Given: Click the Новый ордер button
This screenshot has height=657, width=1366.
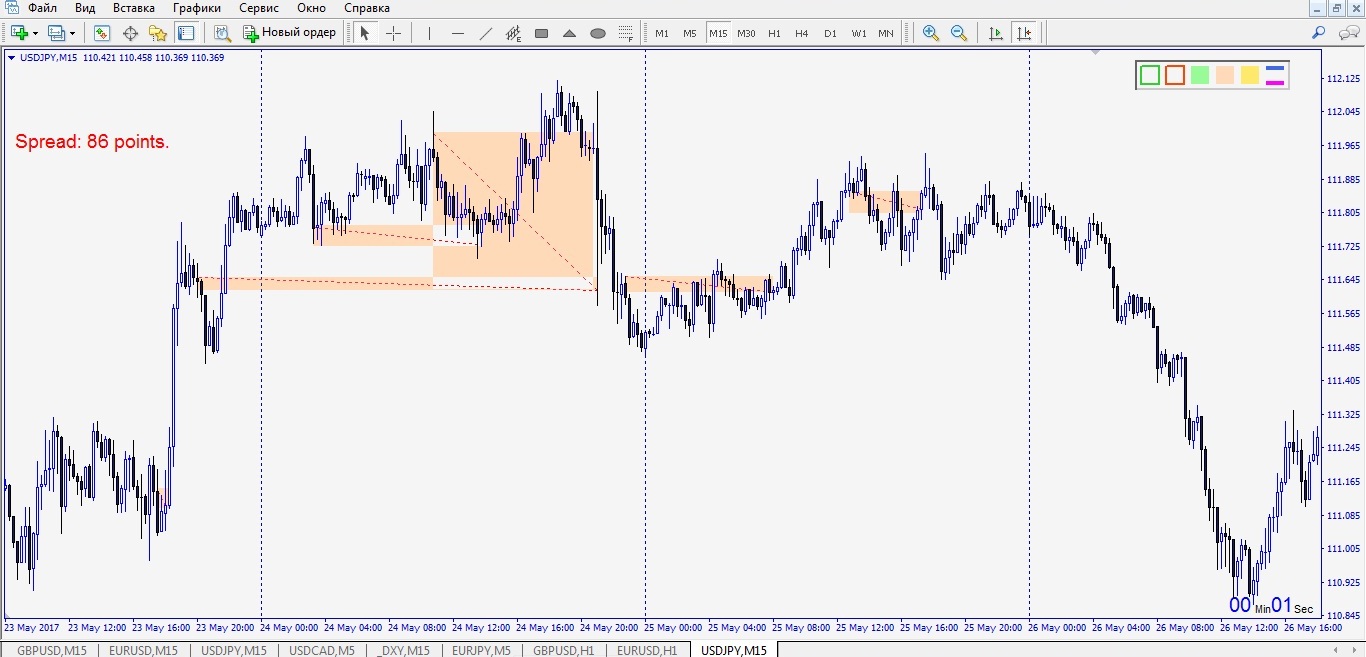Looking at the screenshot, I should (290, 33).
